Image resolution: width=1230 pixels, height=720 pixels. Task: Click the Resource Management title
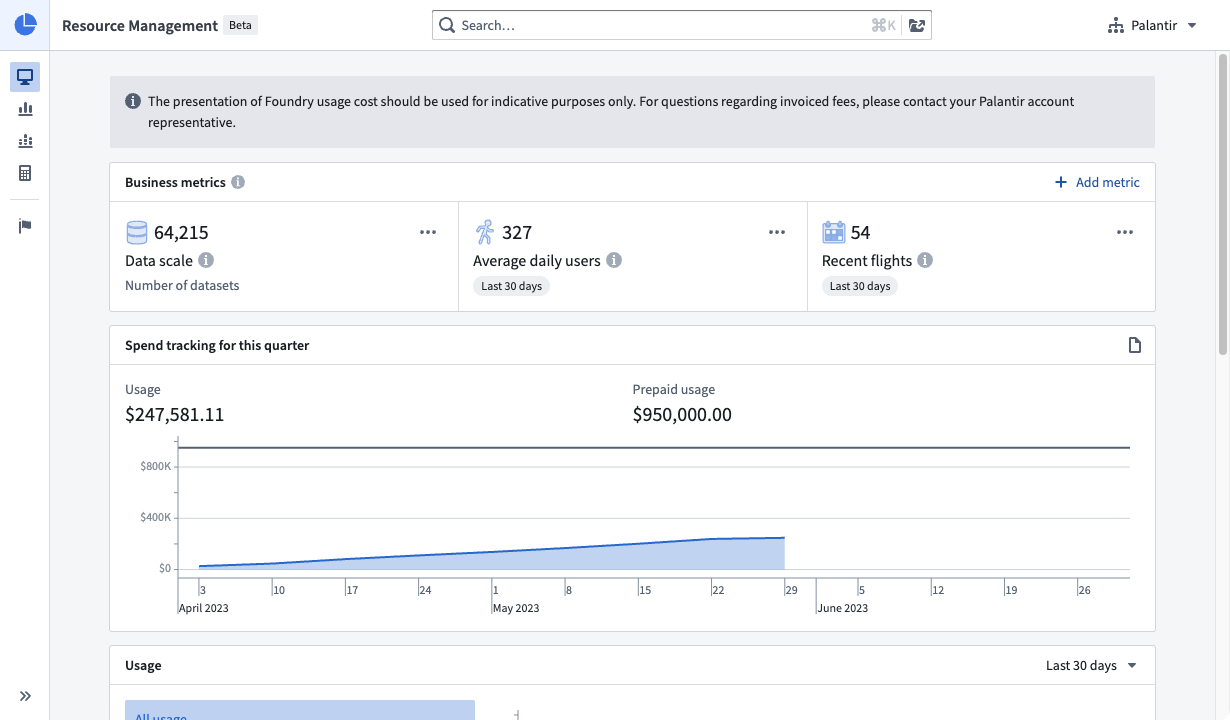point(140,25)
